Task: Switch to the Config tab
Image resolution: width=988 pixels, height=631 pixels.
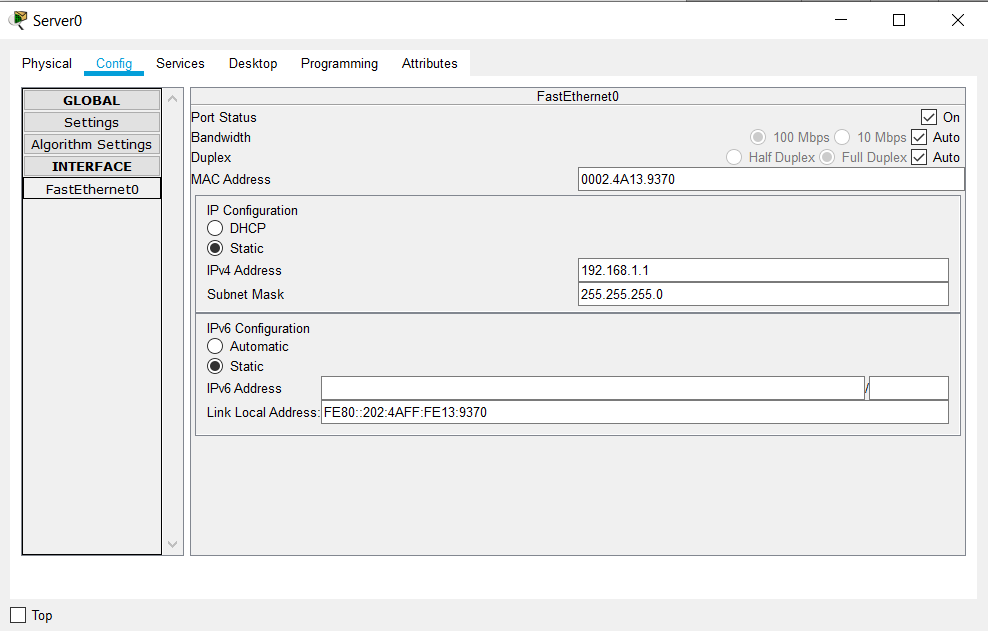Action: pos(114,64)
